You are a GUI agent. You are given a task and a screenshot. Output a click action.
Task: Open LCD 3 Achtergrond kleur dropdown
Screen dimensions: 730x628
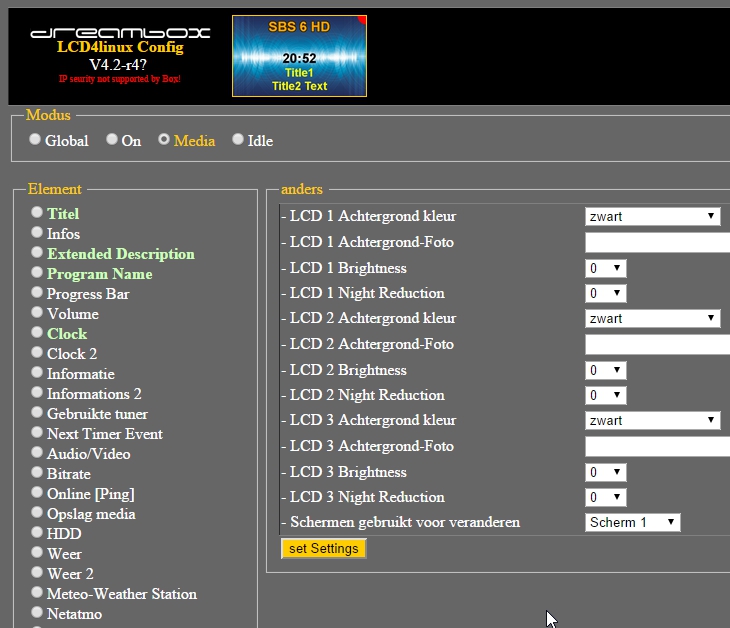652,420
